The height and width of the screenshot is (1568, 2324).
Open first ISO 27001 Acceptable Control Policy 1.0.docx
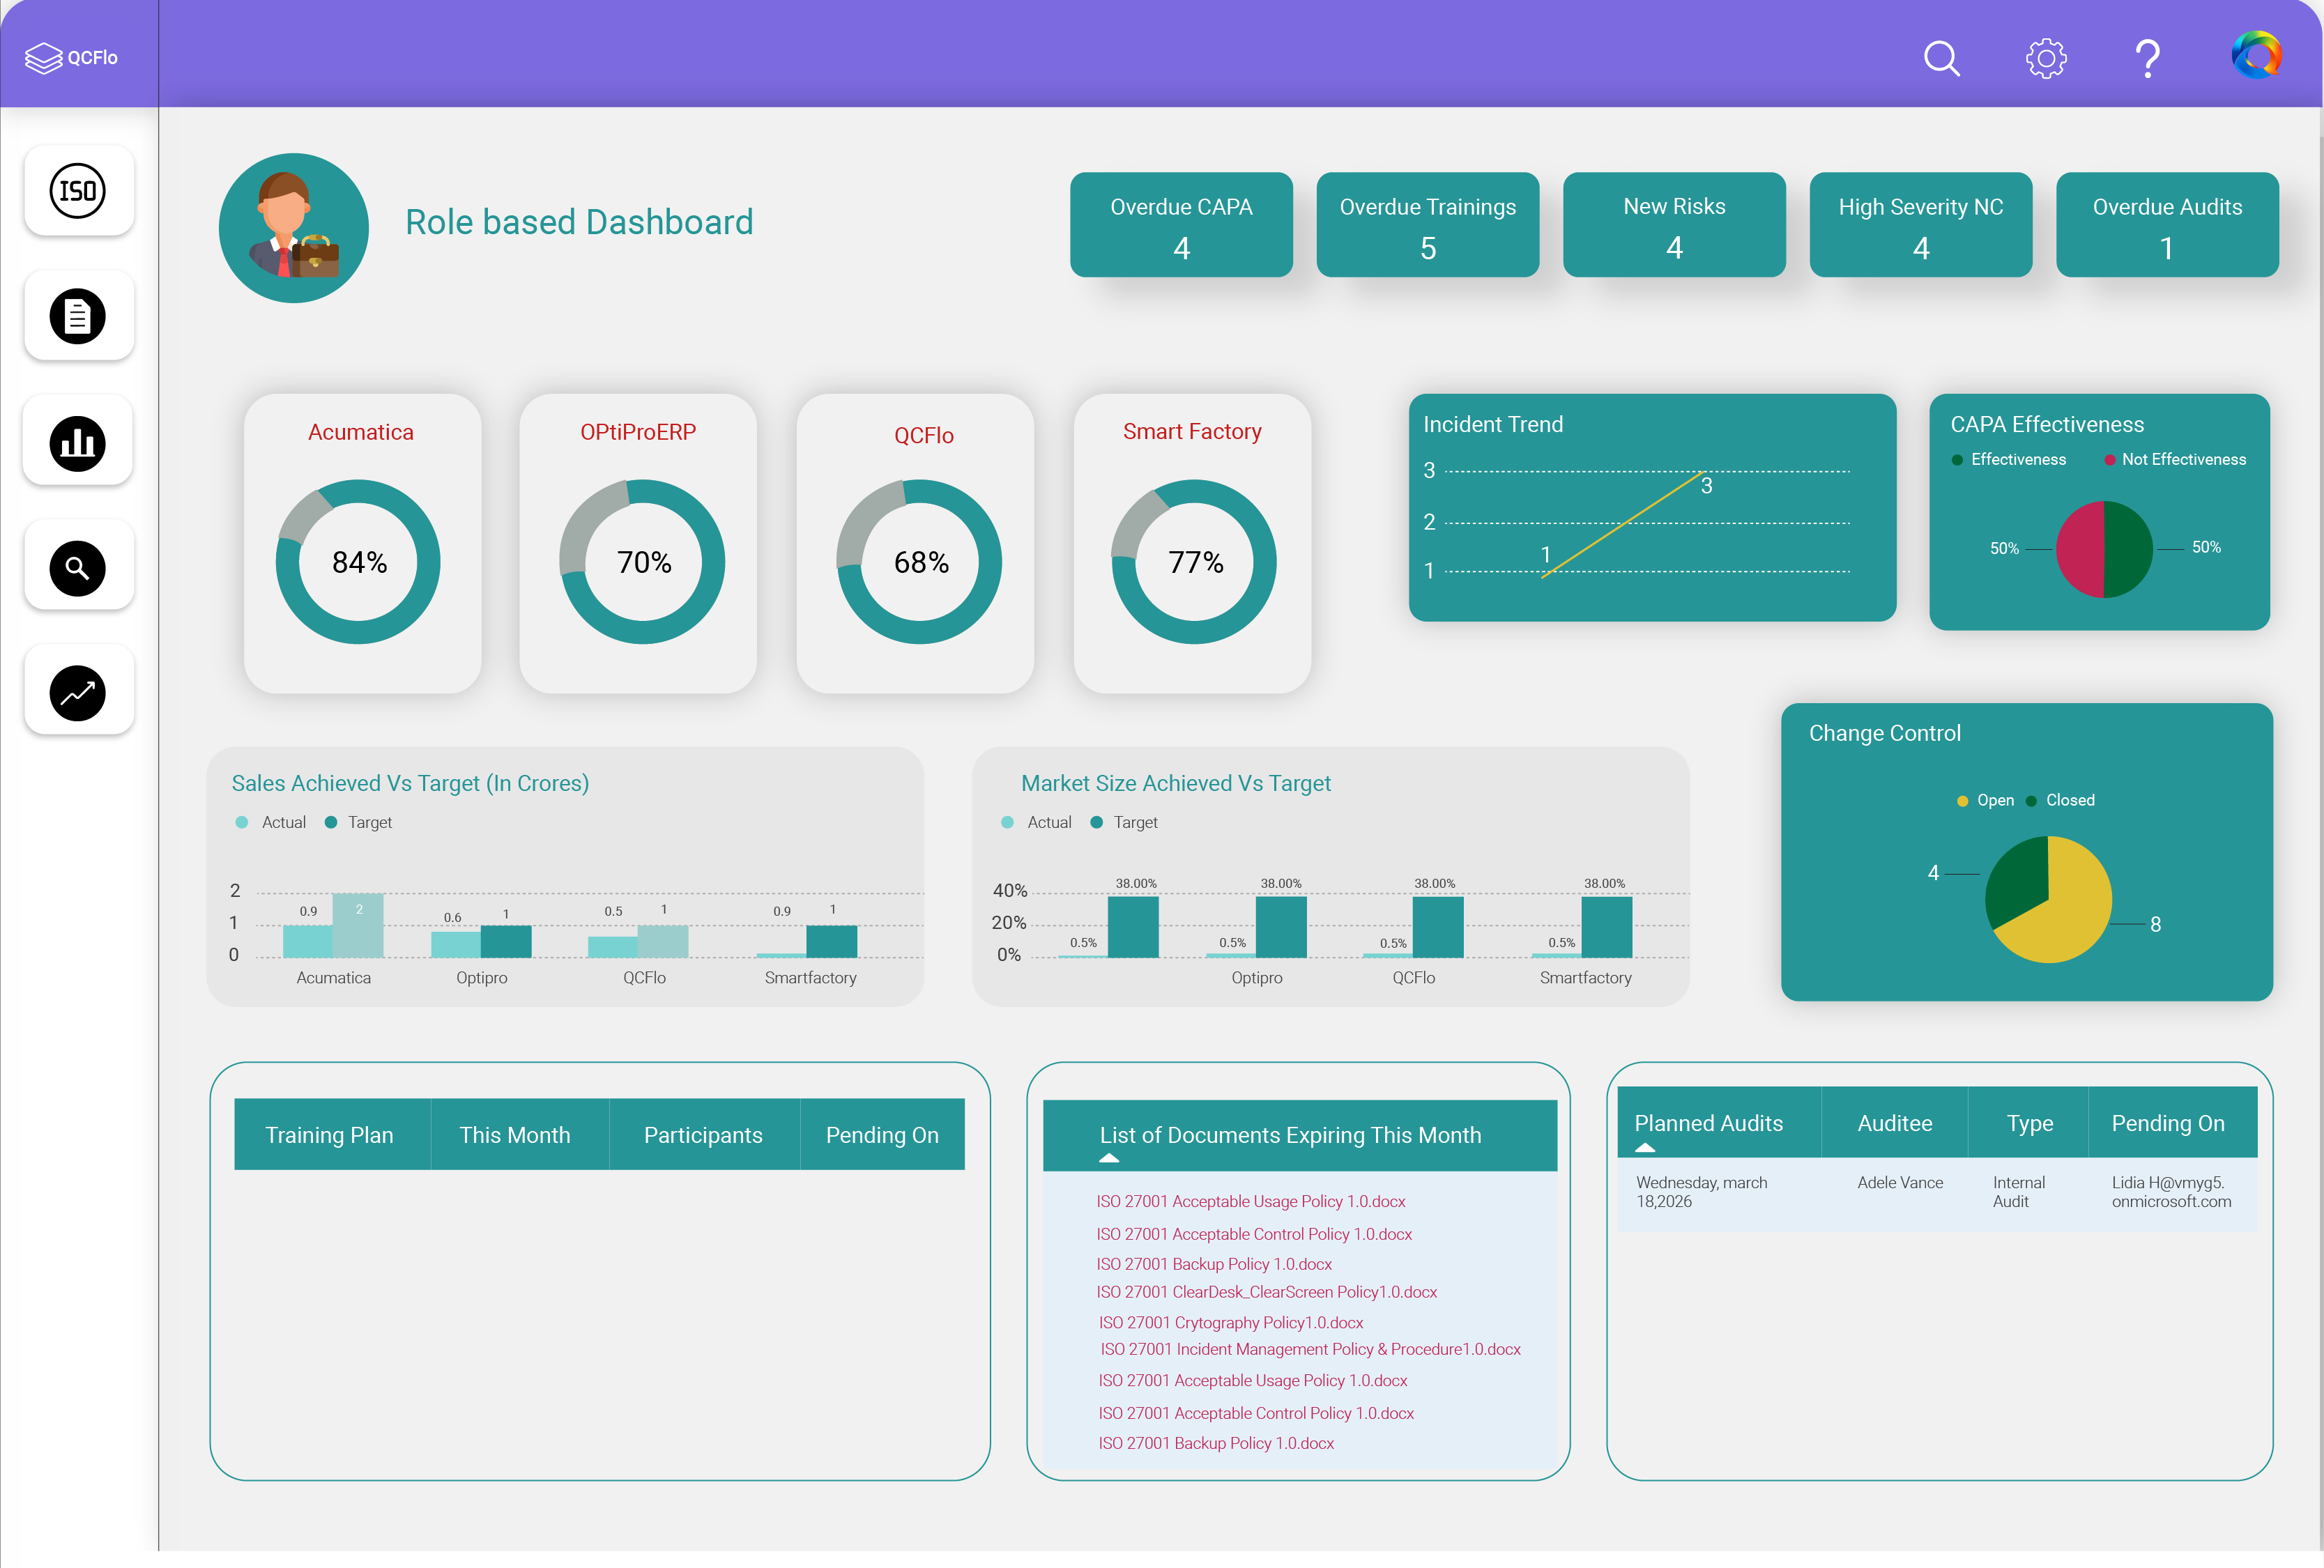point(1254,1234)
